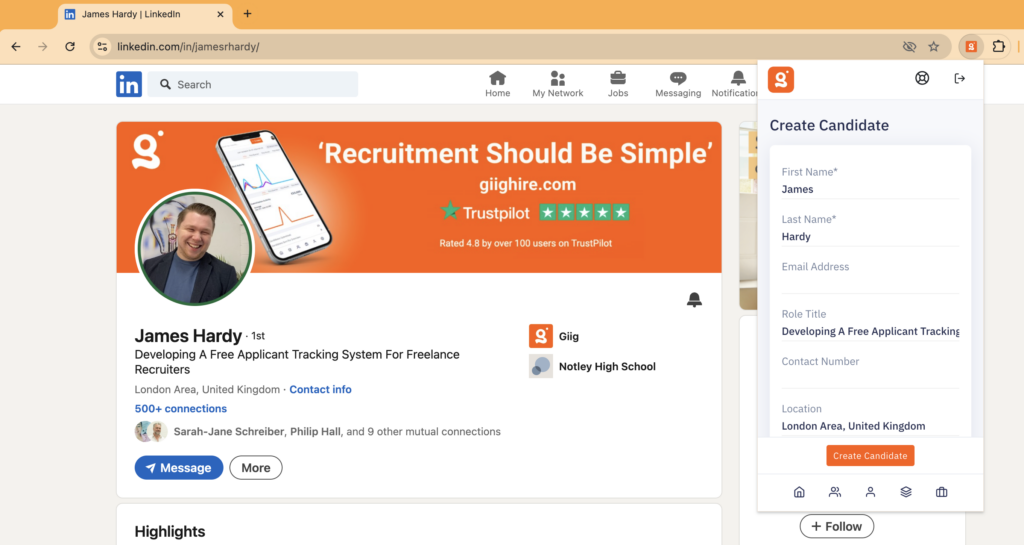The width and height of the screenshot is (1024, 545).
Task: Click the More button
Action: click(x=256, y=468)
